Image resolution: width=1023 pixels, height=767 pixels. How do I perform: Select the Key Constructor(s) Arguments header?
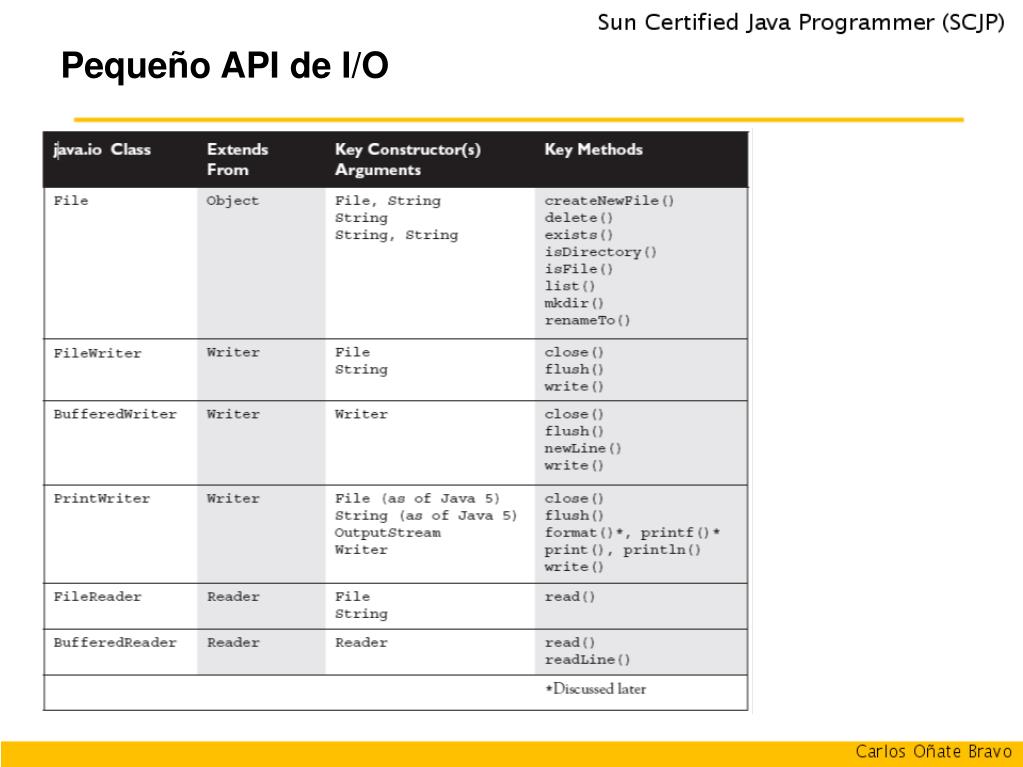(408, 159)
